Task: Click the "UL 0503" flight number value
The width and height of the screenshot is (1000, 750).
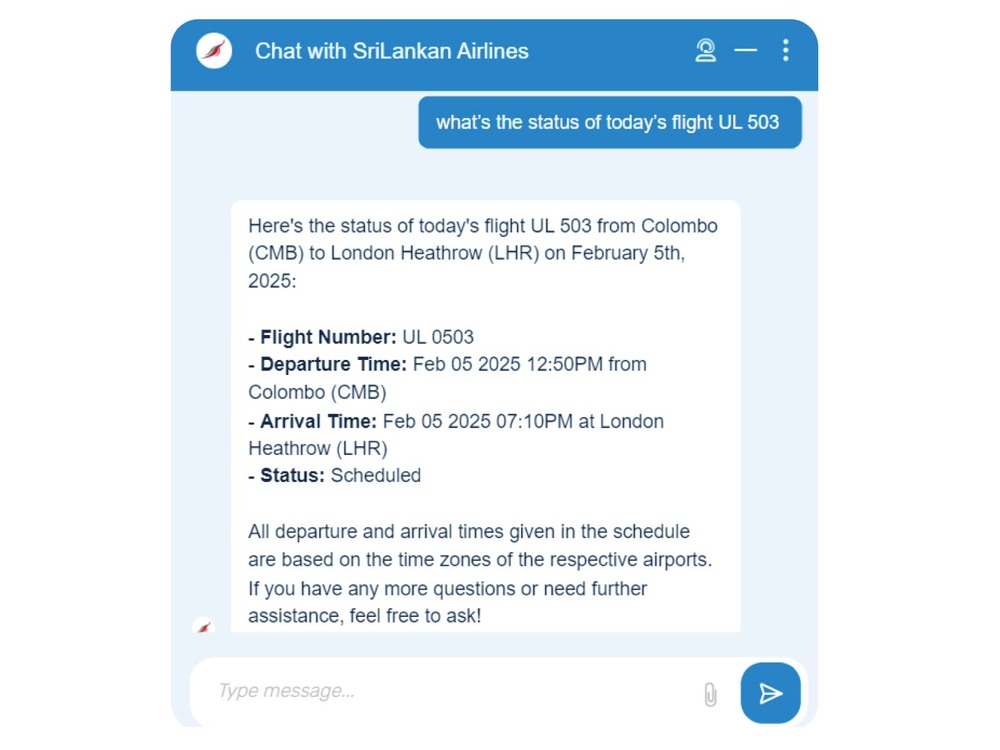Action: 438,337
